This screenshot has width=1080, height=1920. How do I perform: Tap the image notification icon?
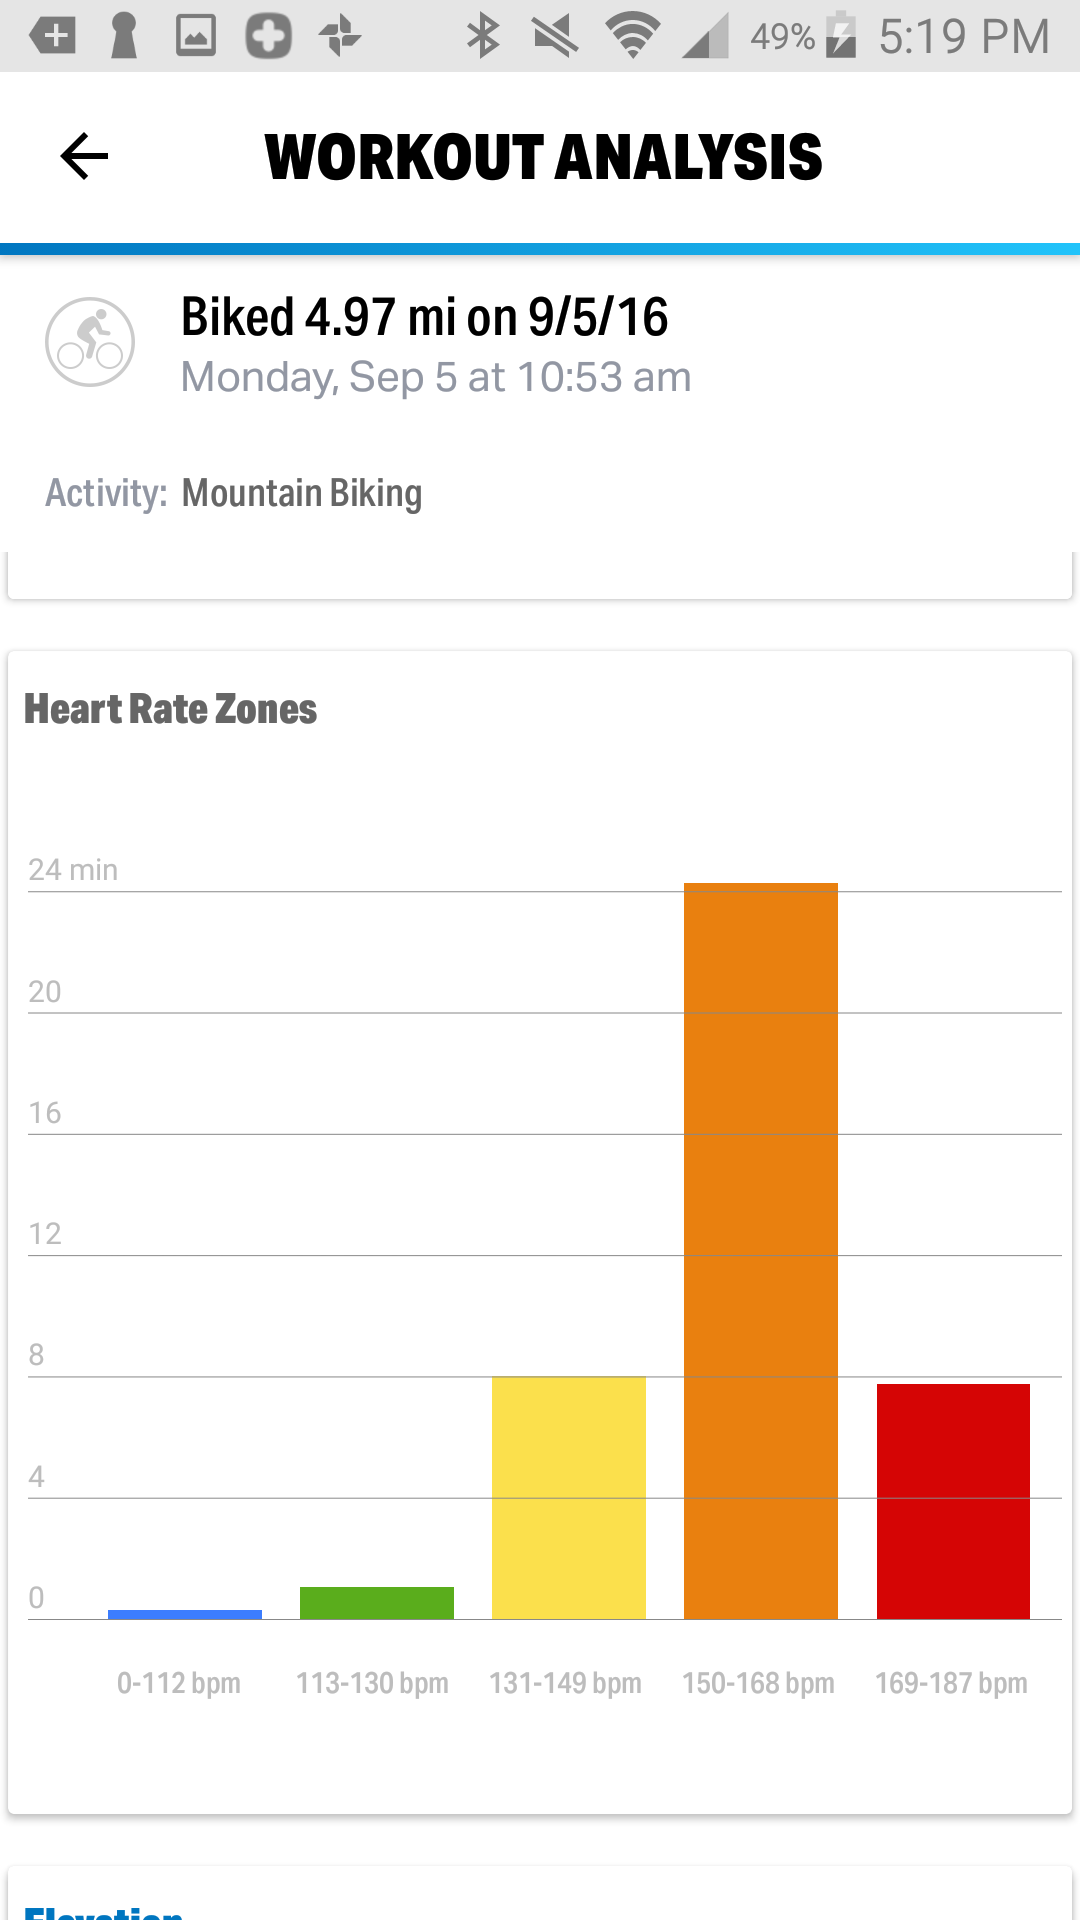tap(196, 36)
